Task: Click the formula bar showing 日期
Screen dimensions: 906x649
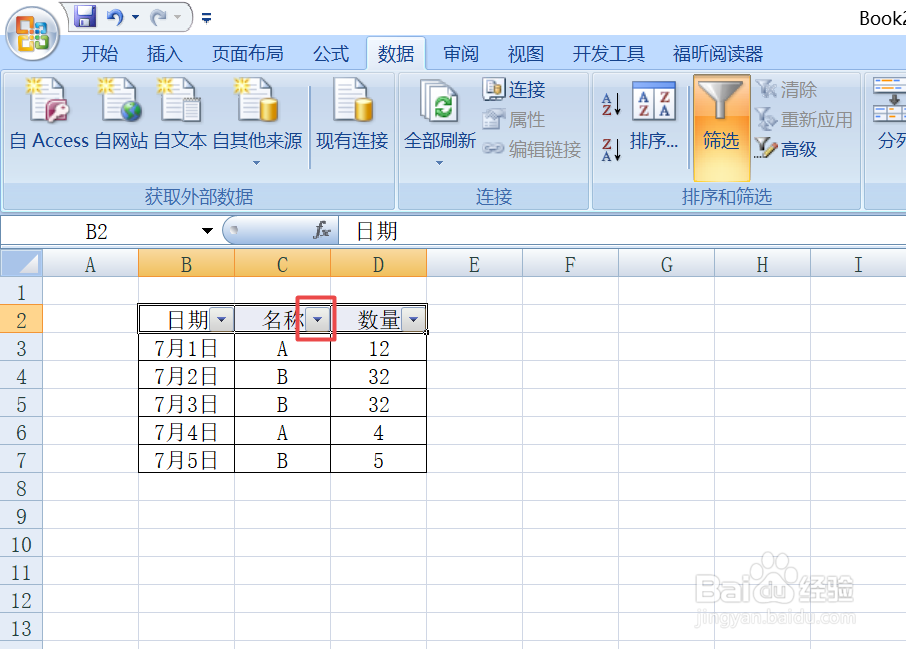Action: coord(623,231)
